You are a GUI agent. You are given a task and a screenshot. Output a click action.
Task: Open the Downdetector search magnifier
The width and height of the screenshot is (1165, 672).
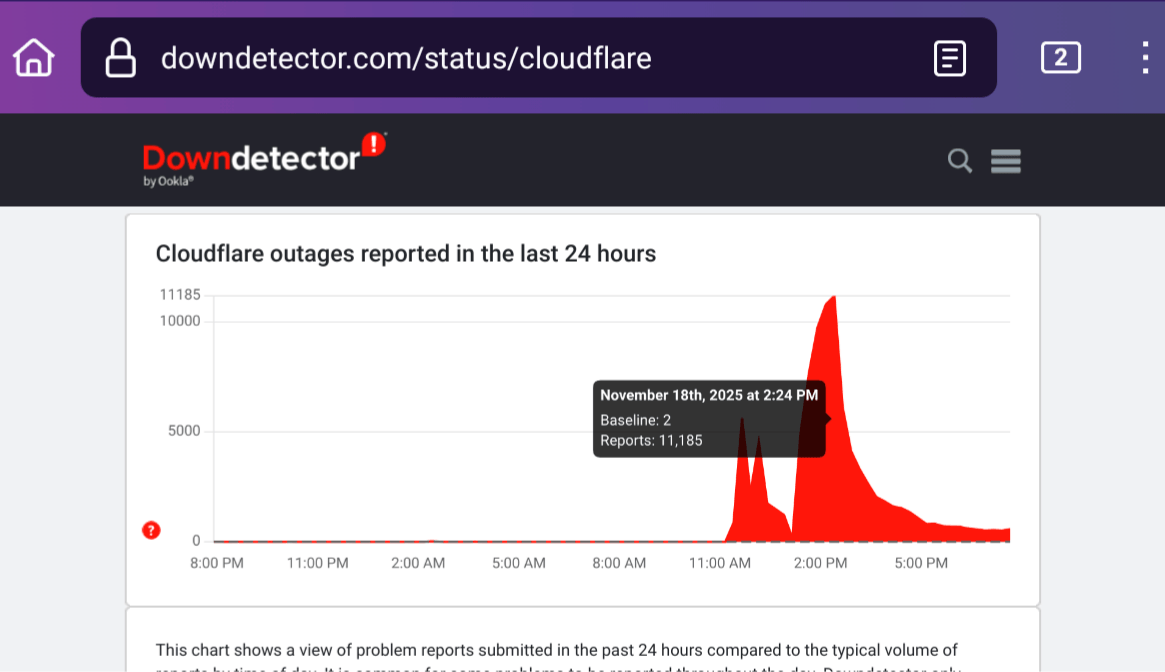959,161
